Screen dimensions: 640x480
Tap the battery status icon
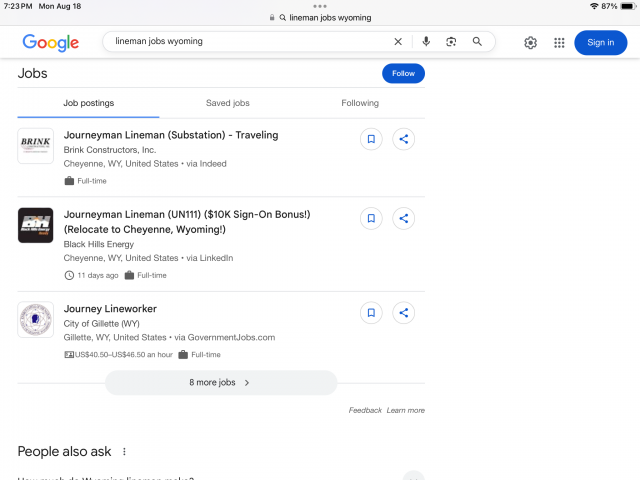click(x=628, y=6)
